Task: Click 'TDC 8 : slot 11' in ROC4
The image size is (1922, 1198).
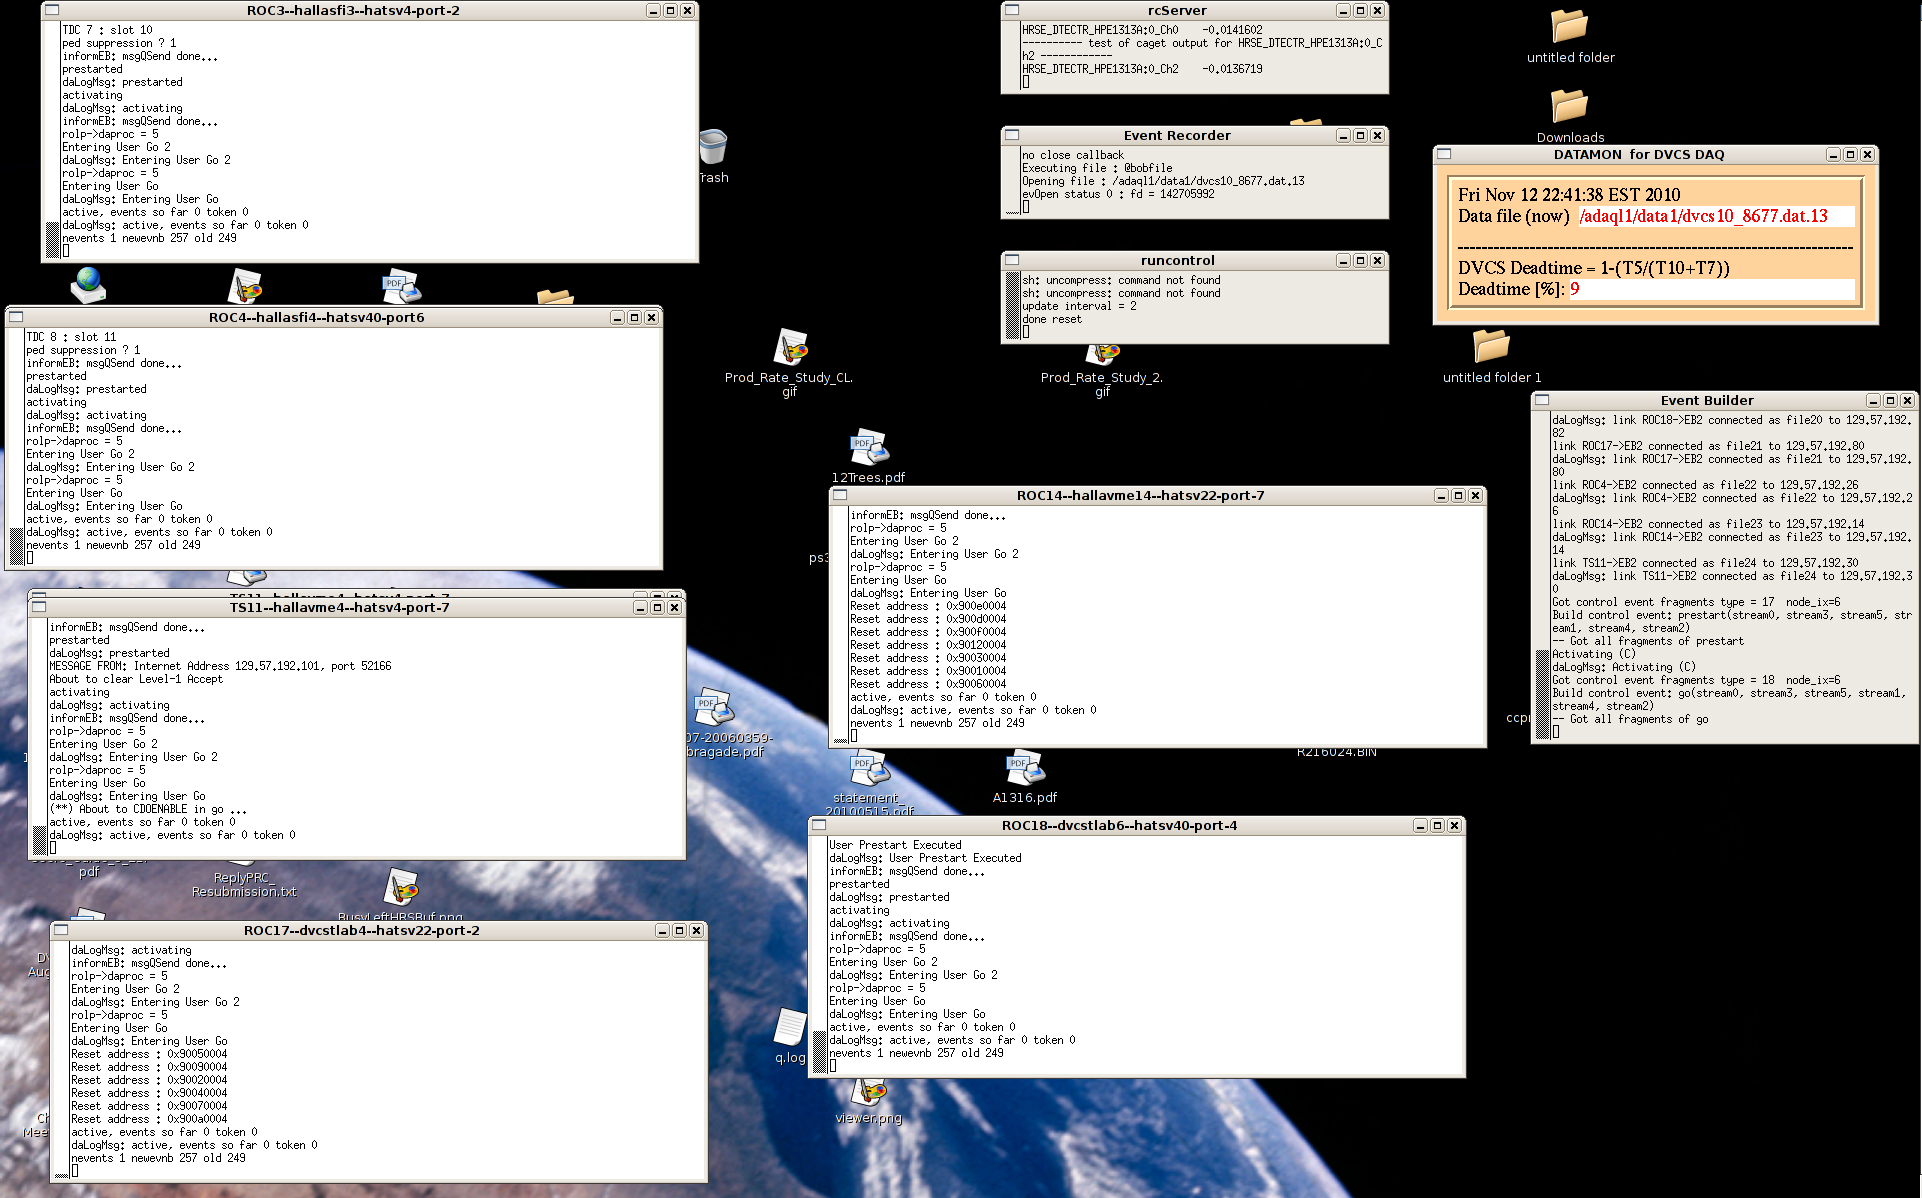Action: tap(71, 337)
